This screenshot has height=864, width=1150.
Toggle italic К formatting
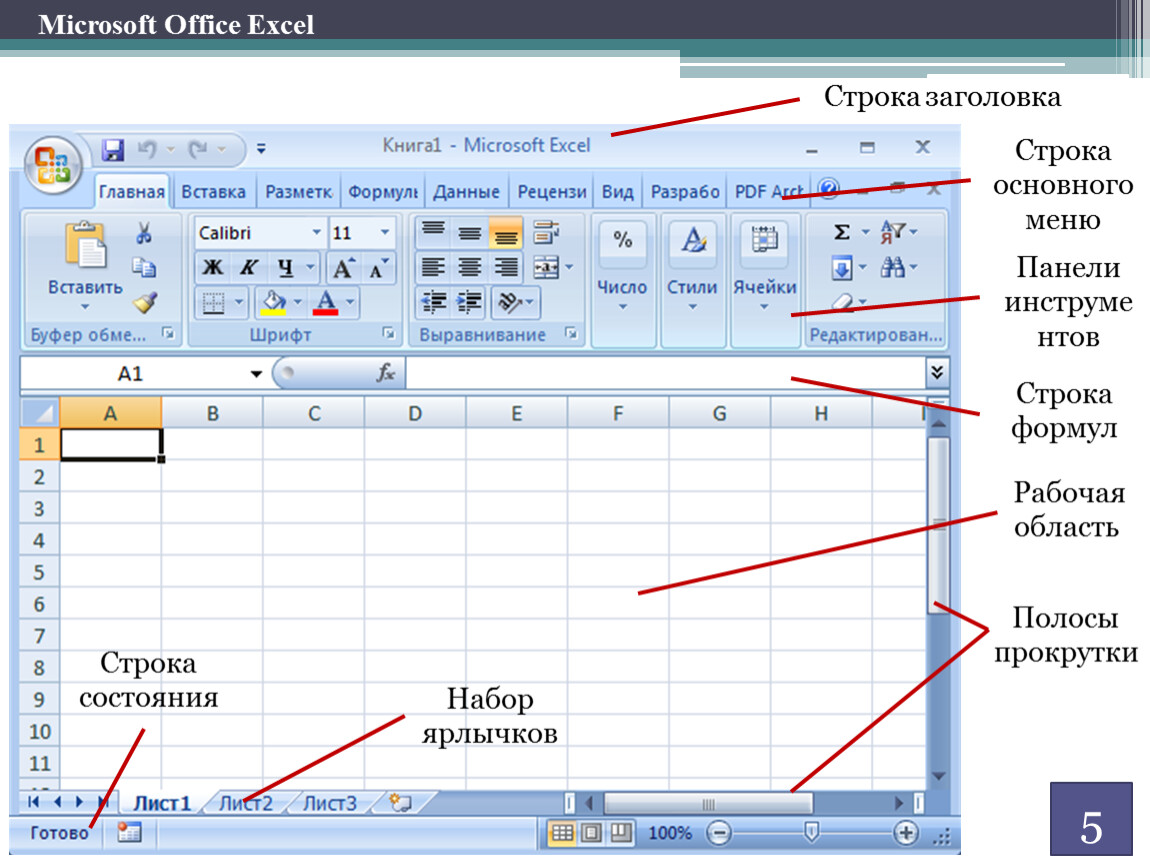click(248, 268)
